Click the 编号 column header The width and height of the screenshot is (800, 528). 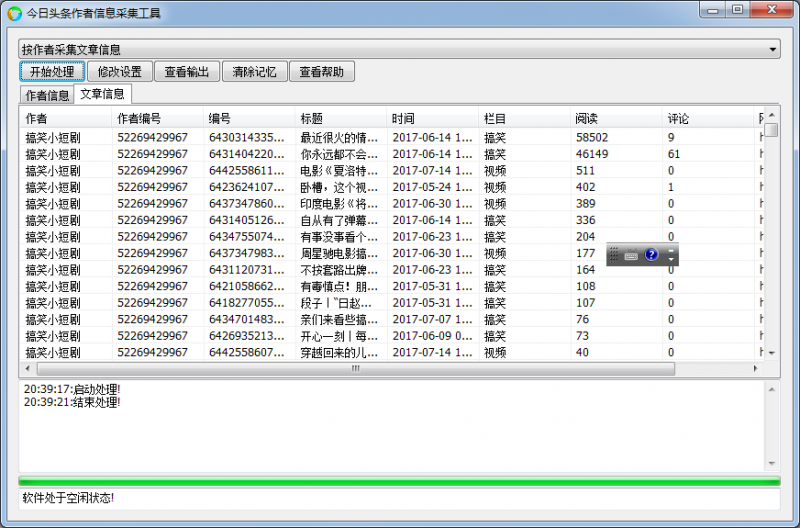point(249,118)
